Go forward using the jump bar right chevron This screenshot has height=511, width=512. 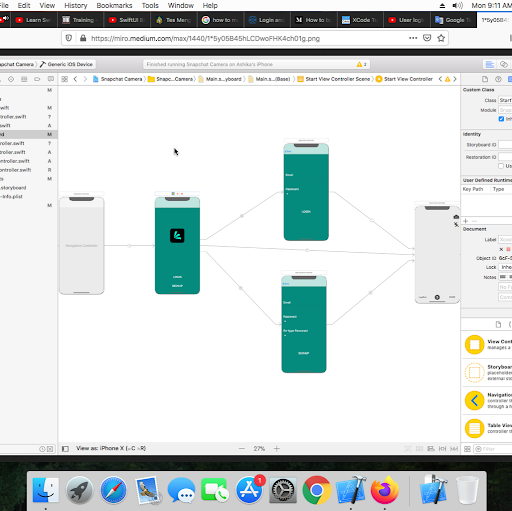pos(85,79)
